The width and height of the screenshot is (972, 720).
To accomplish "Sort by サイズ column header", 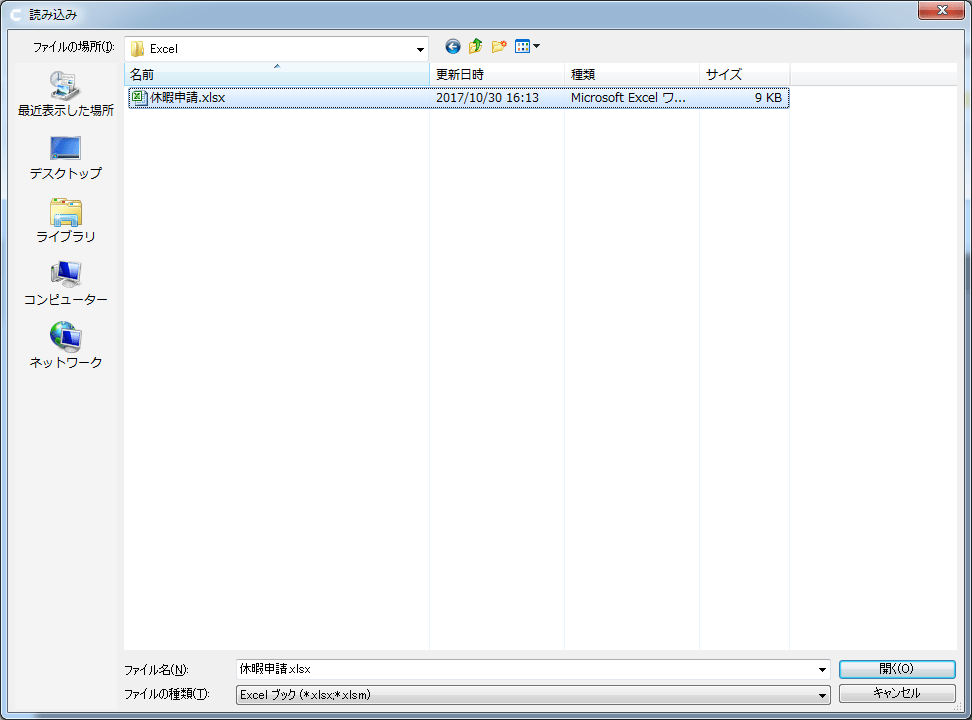I will [743, 75].
